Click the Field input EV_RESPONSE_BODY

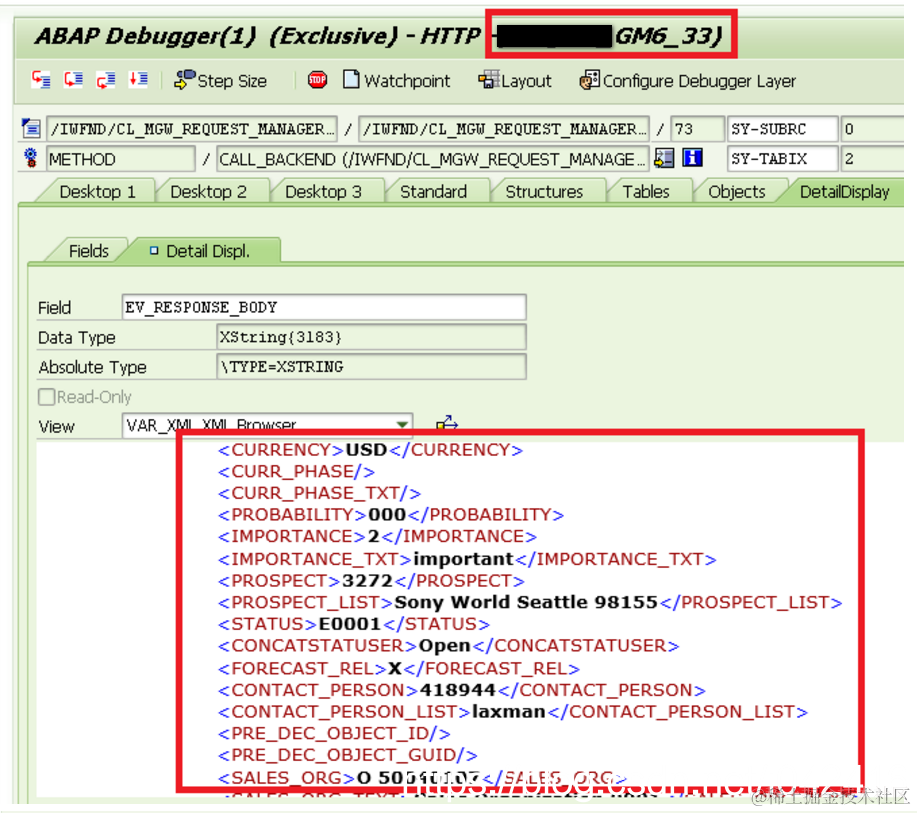(324, 307)
